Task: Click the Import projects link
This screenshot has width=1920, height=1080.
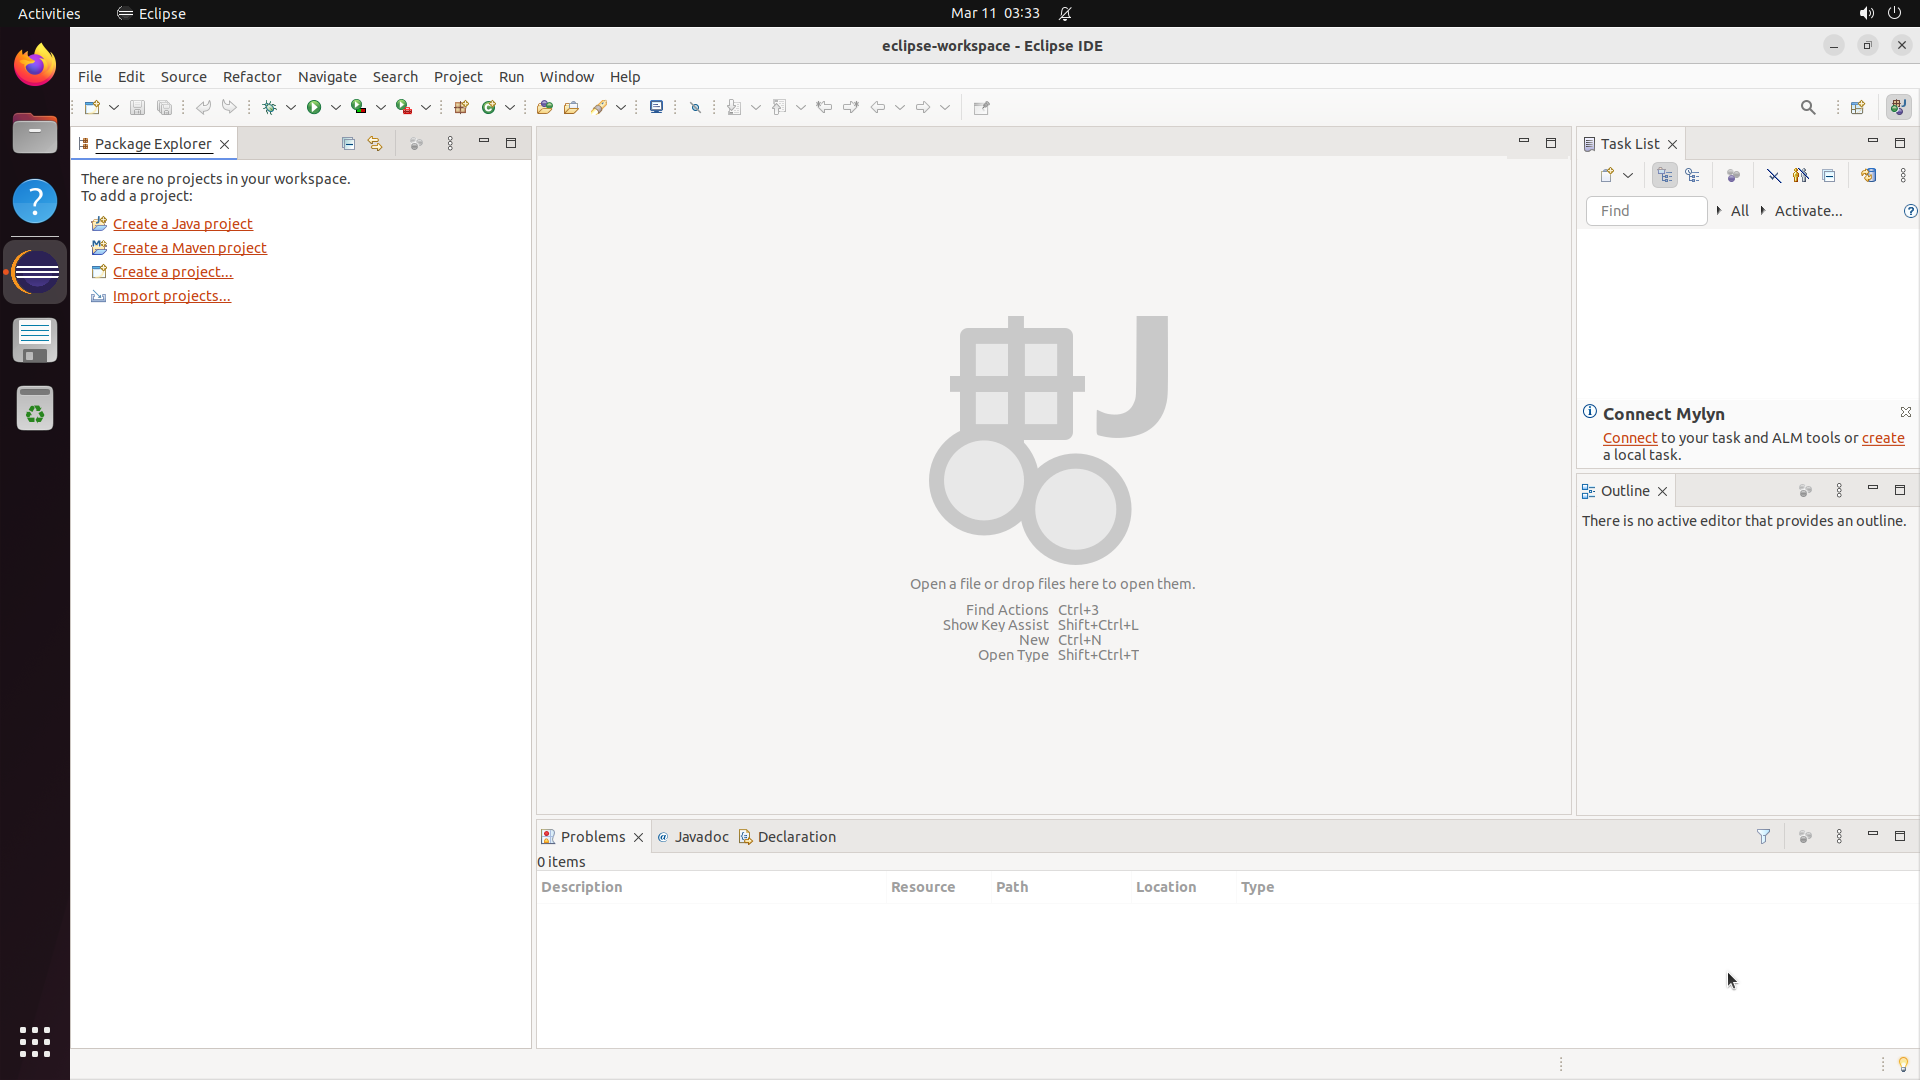Action: point(171,296)
